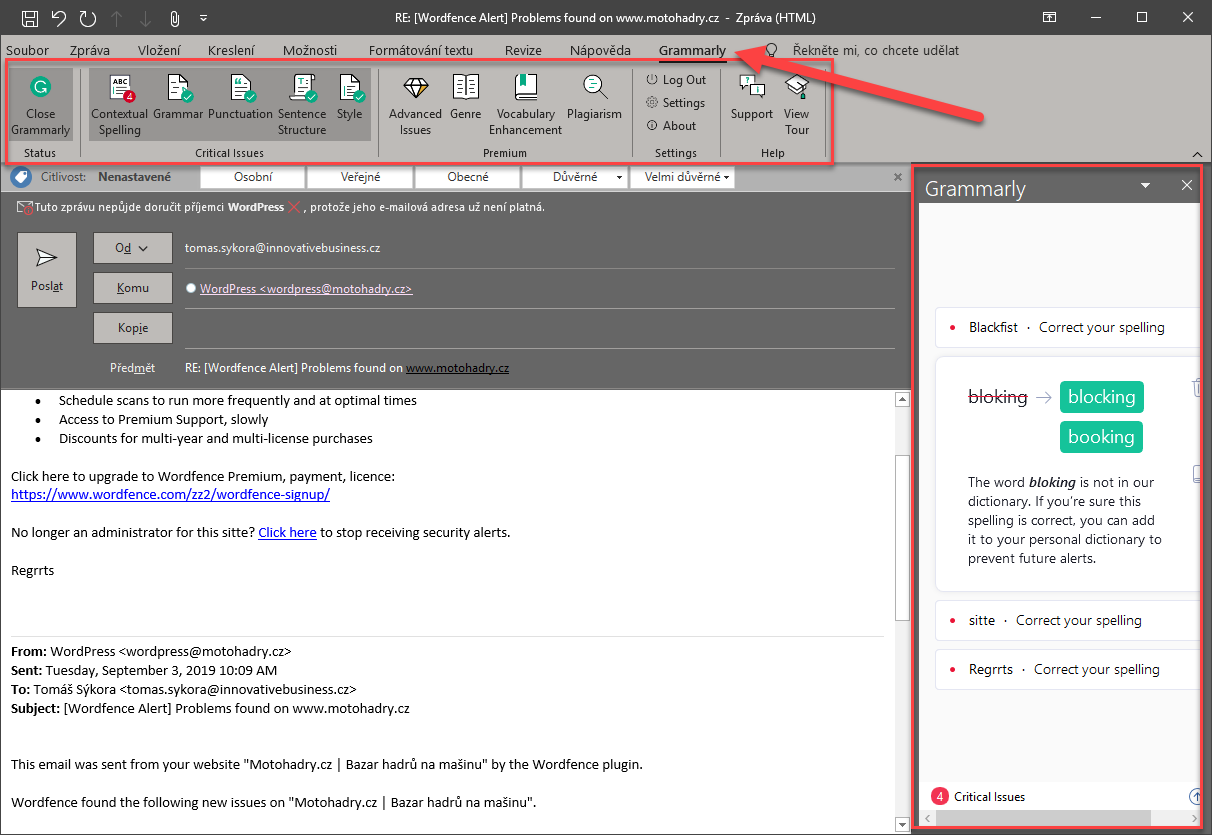This screenshot has height=835, width=1212.
Task: Switch to the Vložení tab
Action: click(160, 50)
